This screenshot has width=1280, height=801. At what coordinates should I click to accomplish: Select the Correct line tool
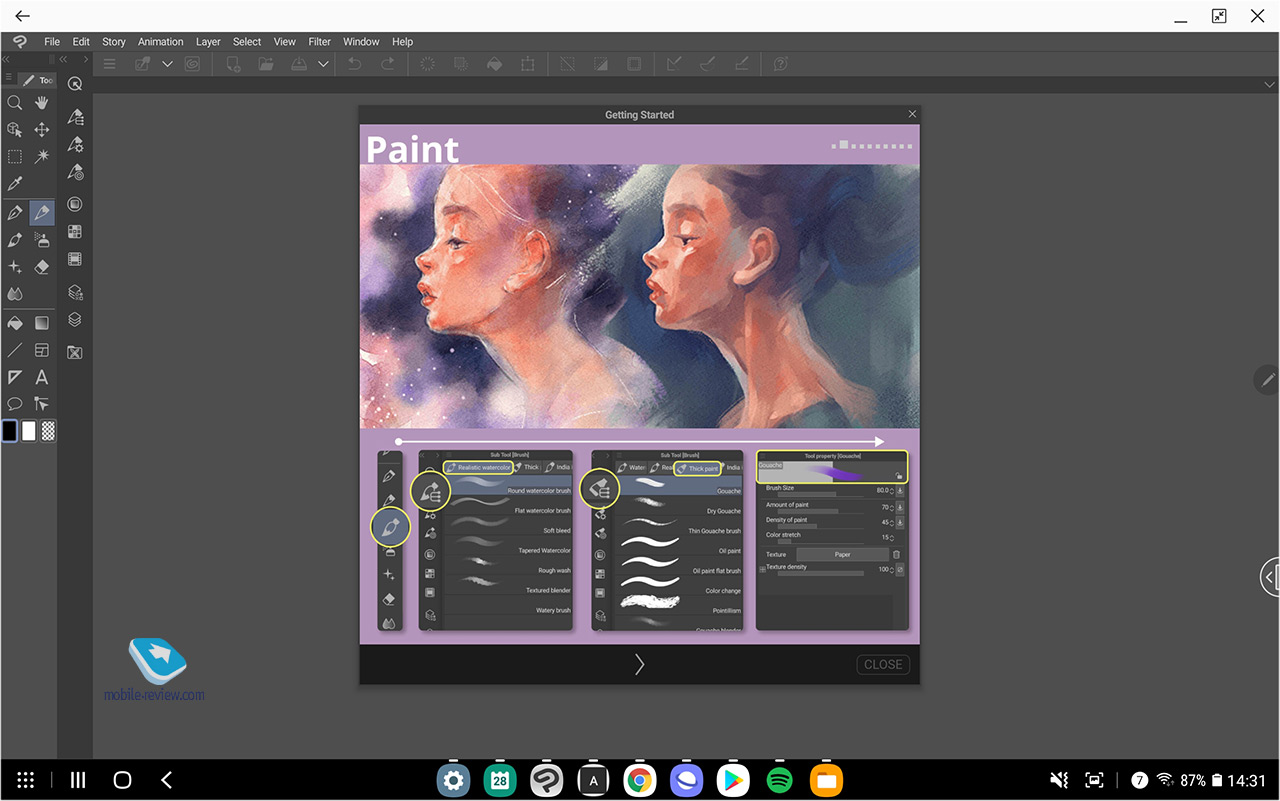point(42,404)
